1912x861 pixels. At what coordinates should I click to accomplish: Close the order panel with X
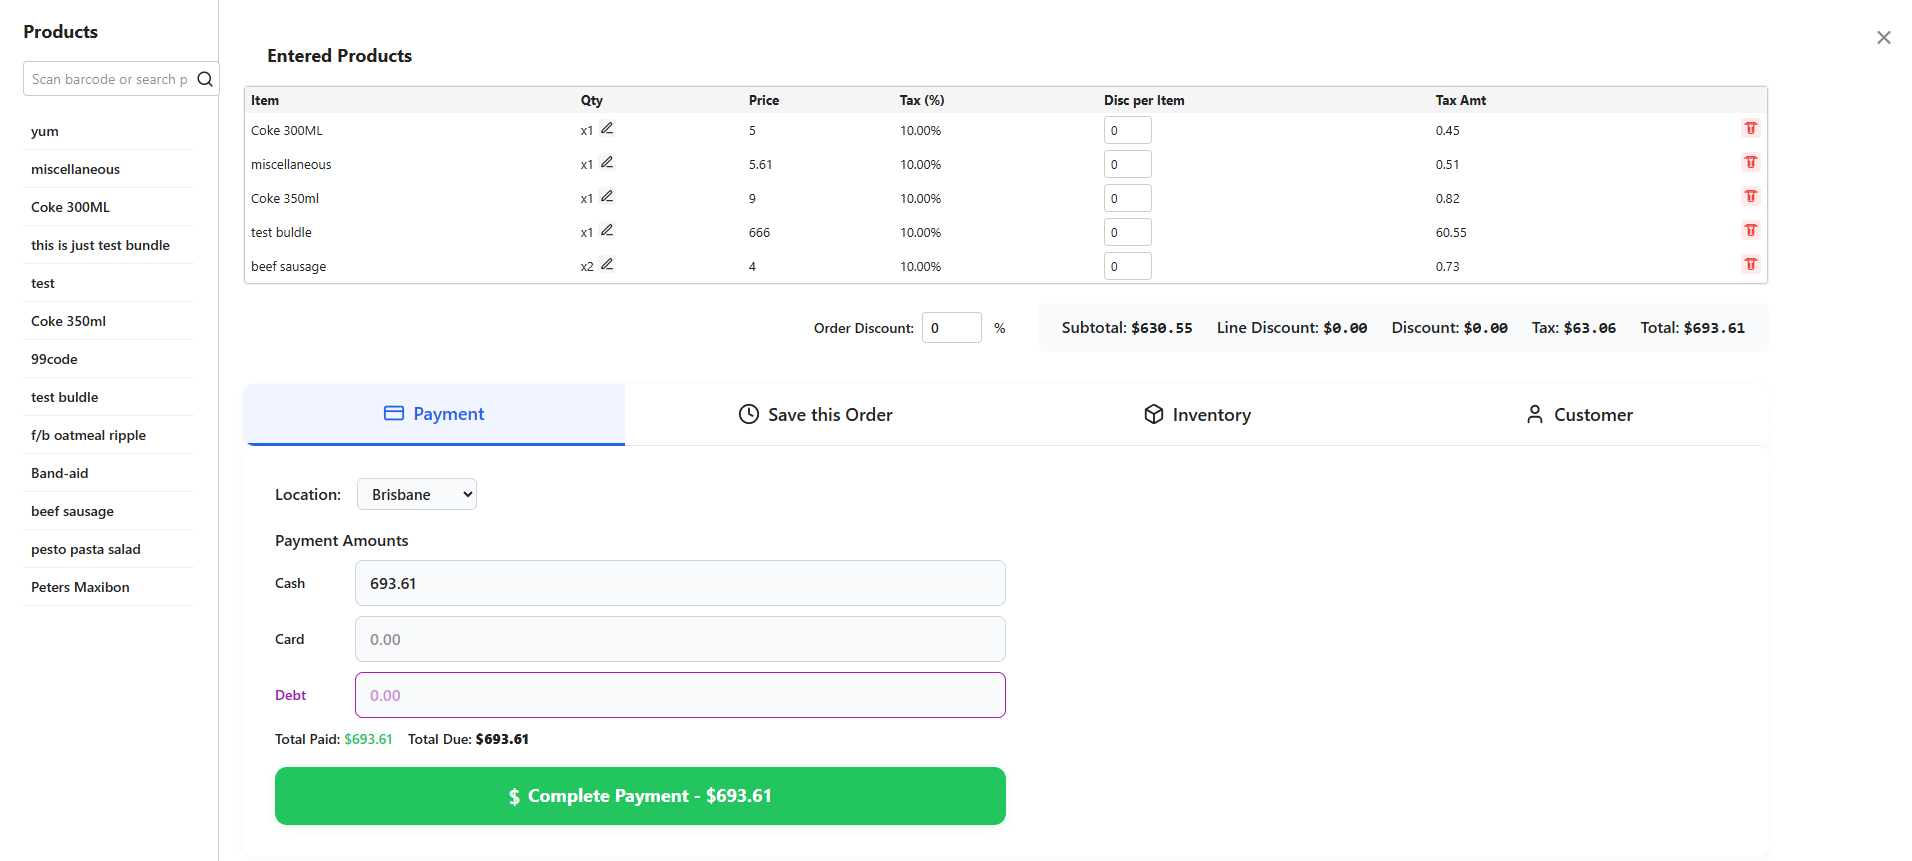1884,37
